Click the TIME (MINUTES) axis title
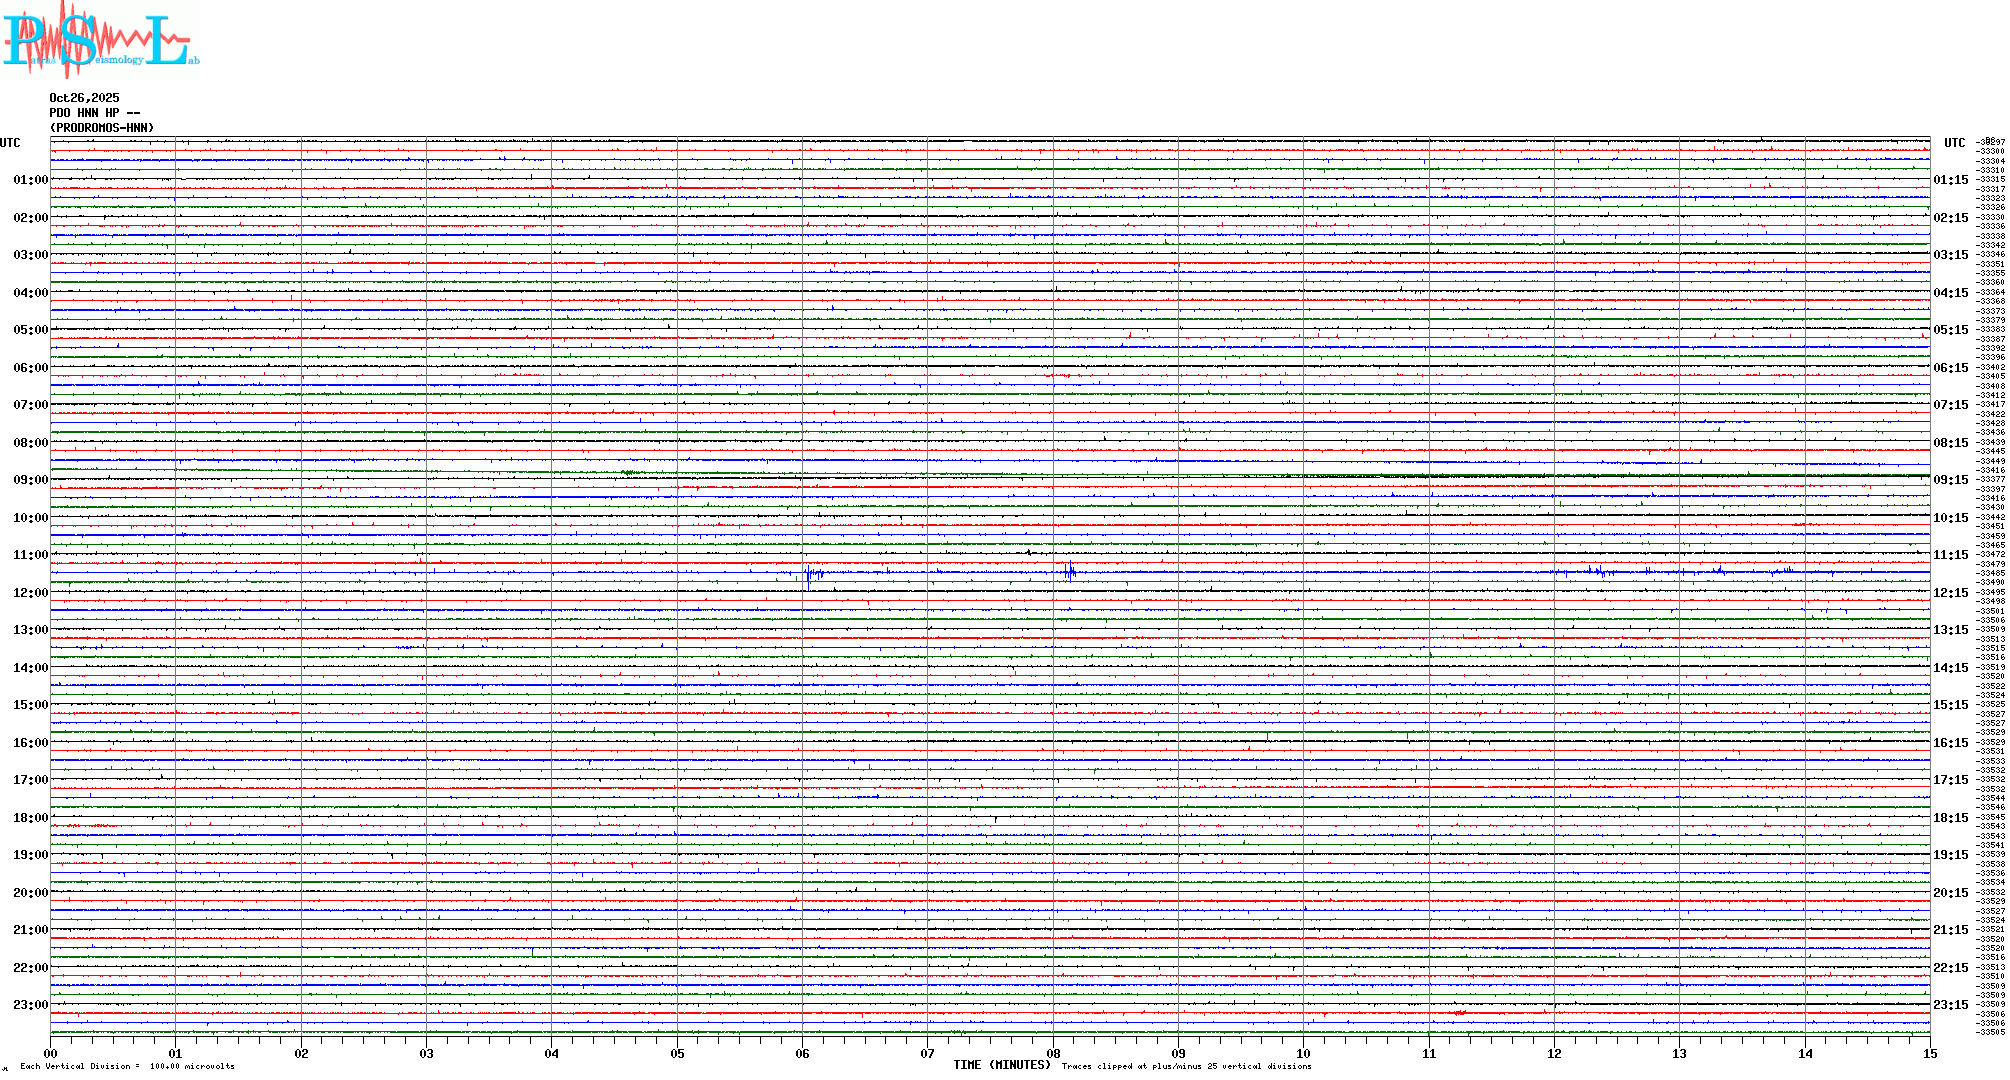The width and height of the screenshot is (2010, 1080). point(1002,1065)
